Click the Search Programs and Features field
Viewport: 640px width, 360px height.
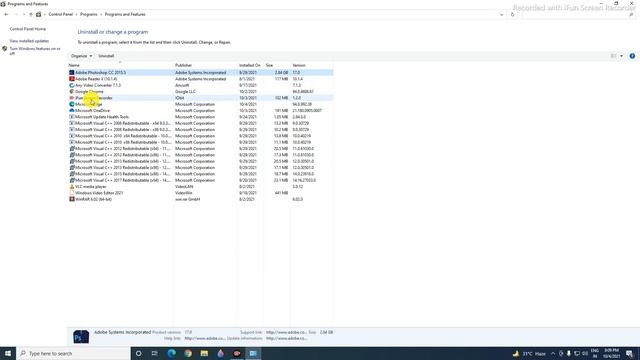pos(578,14)
